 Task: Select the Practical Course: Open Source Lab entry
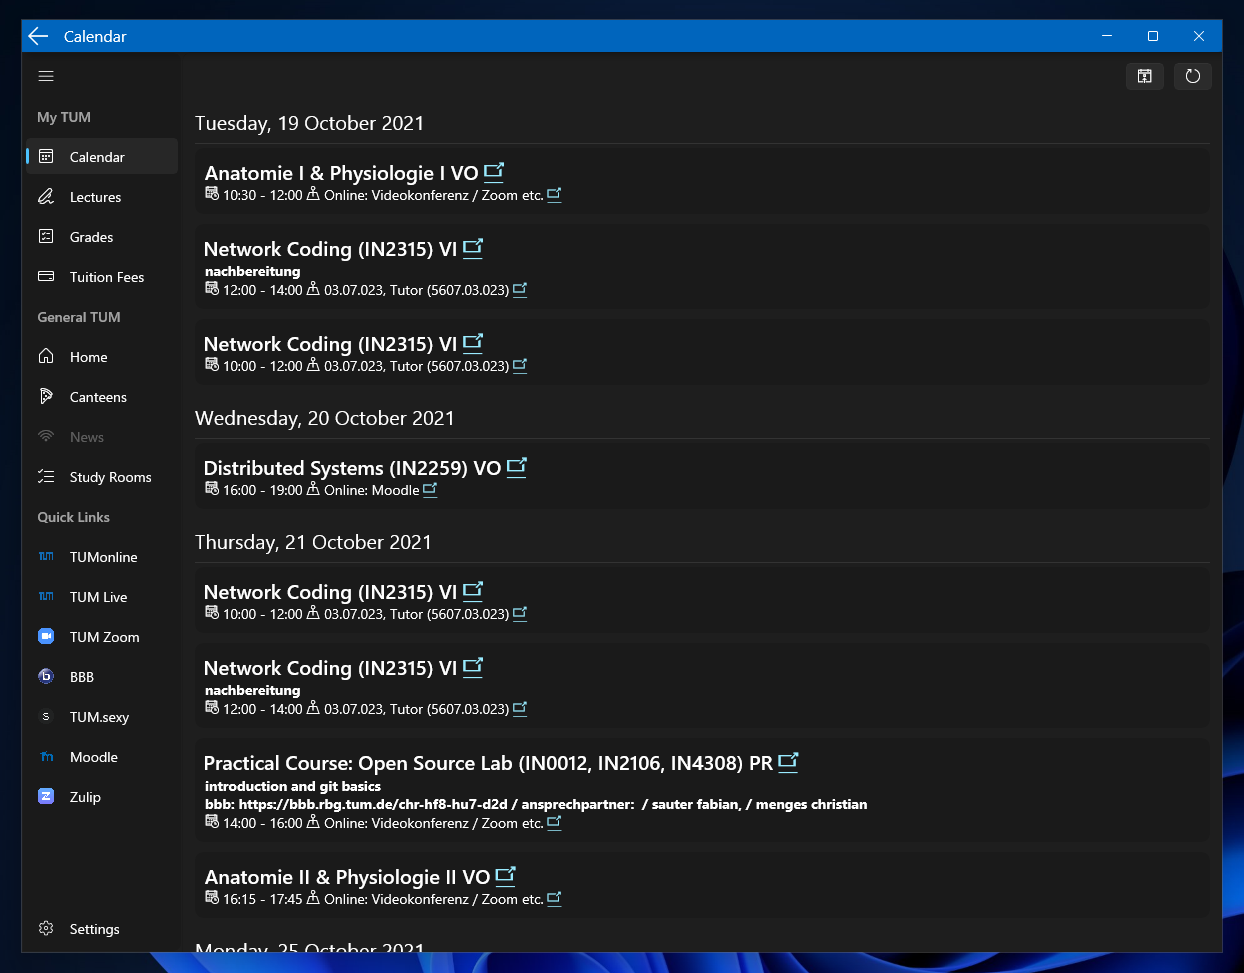(x=702, y=790)
